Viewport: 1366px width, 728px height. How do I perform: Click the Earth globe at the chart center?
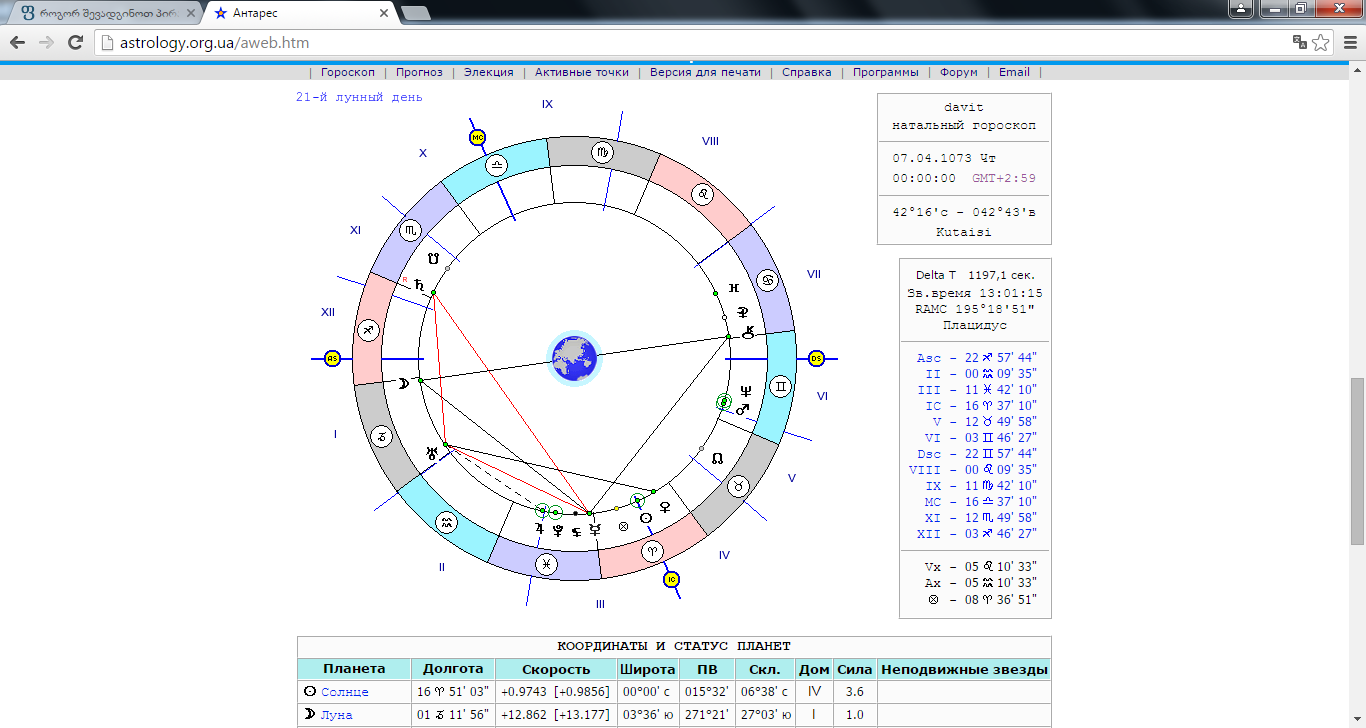click(x=574, y=358)
